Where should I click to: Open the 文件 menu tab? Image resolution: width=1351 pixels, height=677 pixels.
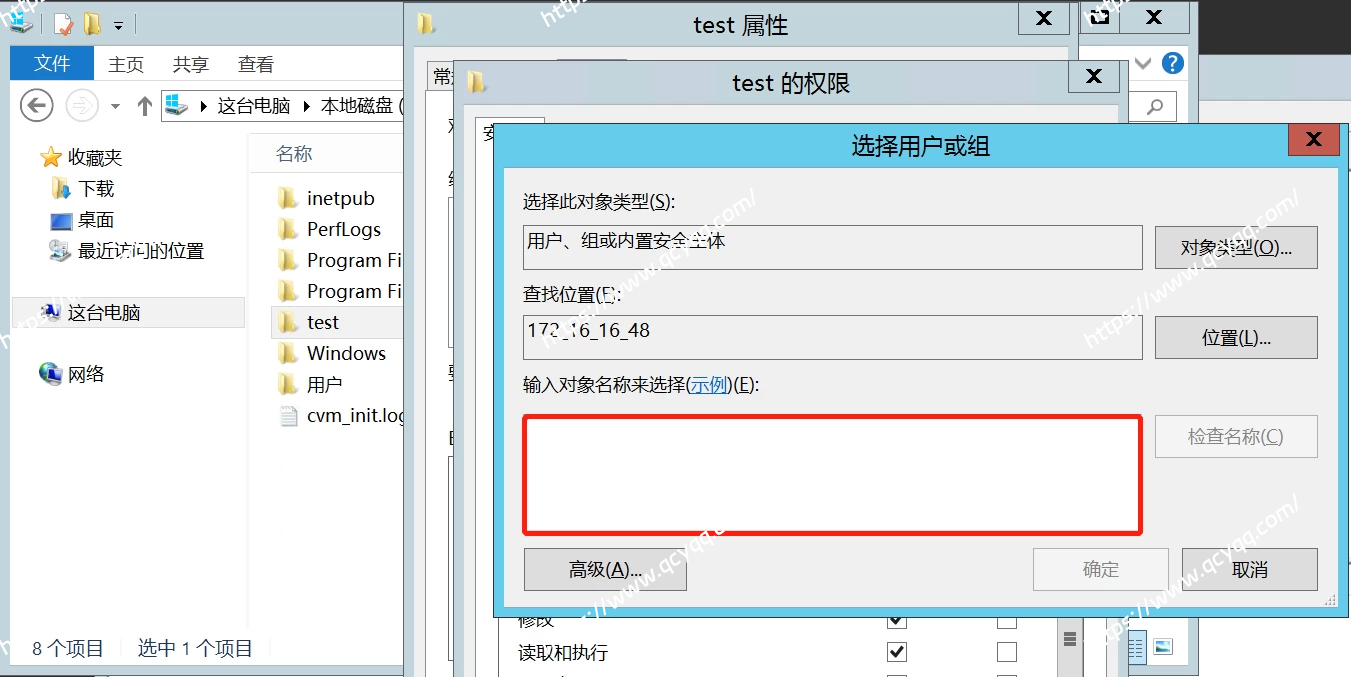coord(52,64)
